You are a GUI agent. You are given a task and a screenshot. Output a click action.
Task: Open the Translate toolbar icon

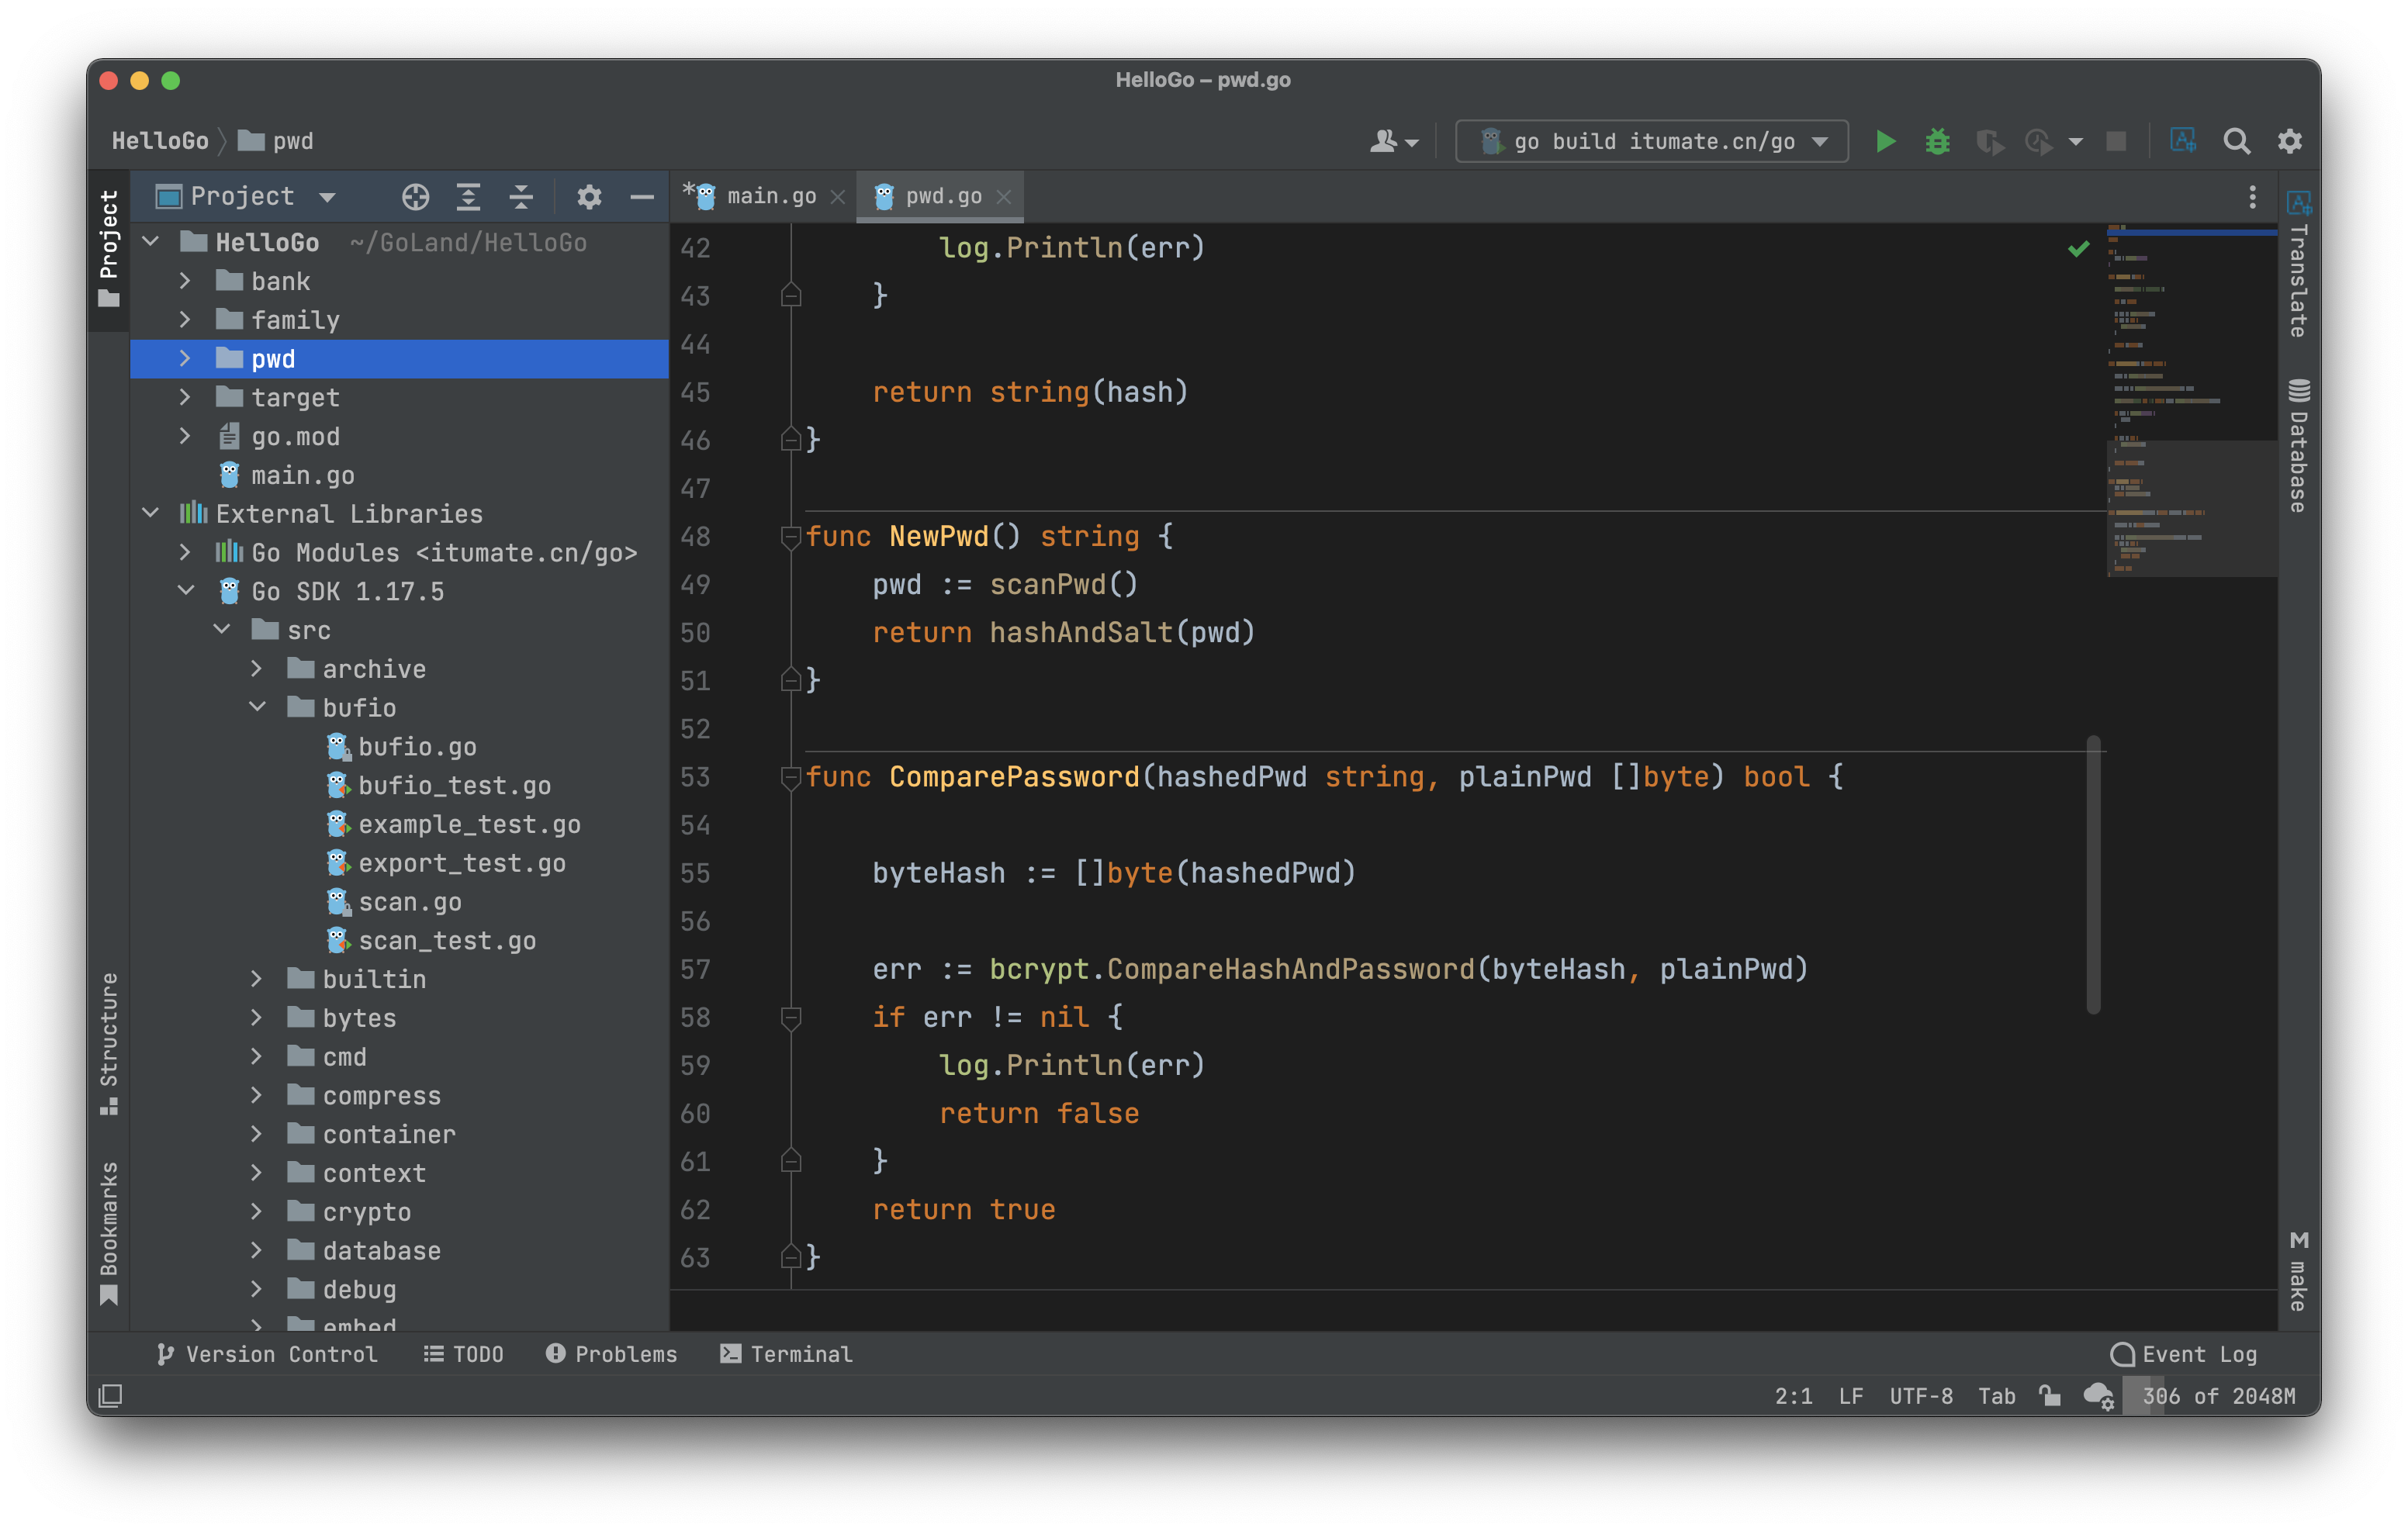(2182, 141)
